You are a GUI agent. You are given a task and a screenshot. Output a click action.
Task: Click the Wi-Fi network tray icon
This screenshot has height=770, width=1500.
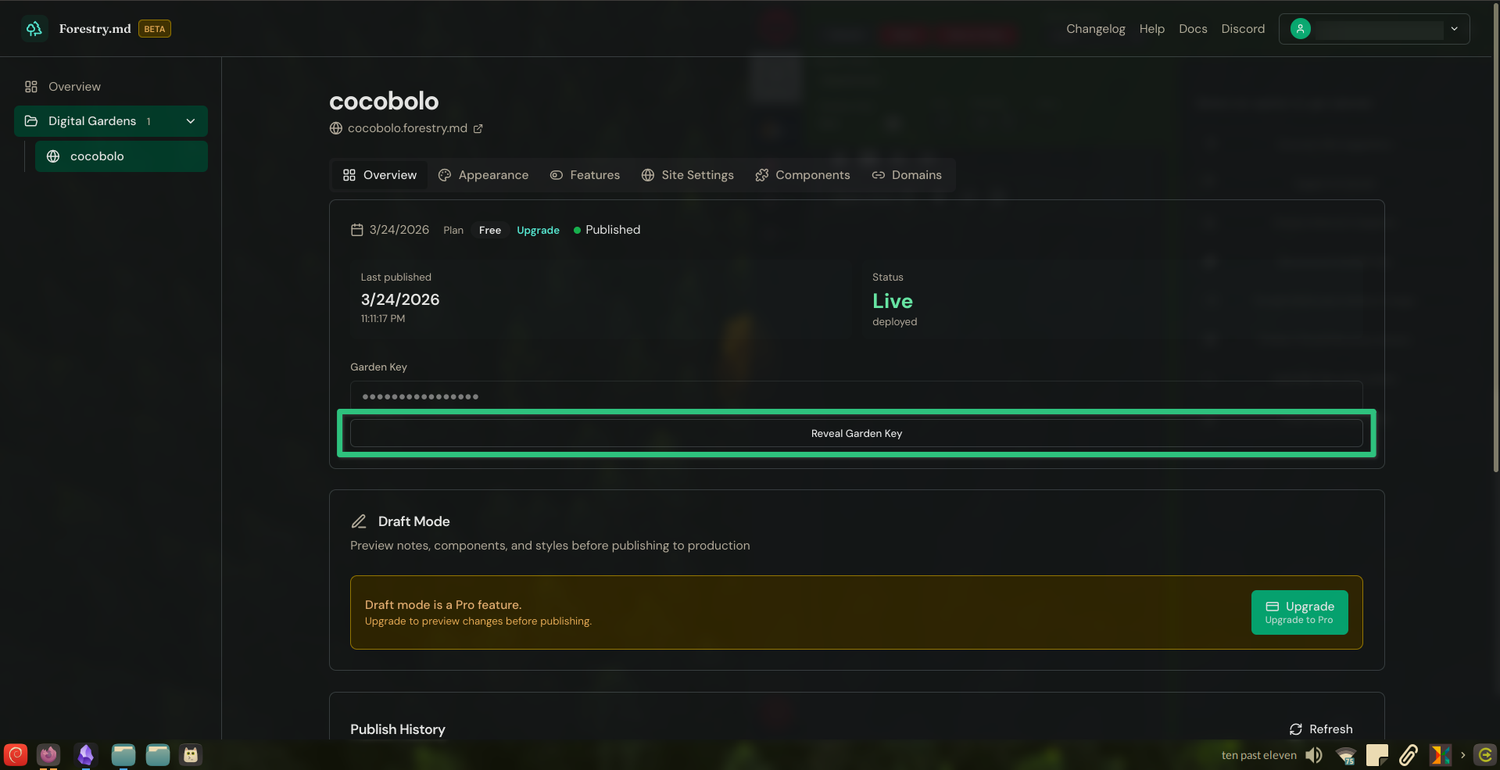(1346, 755)
